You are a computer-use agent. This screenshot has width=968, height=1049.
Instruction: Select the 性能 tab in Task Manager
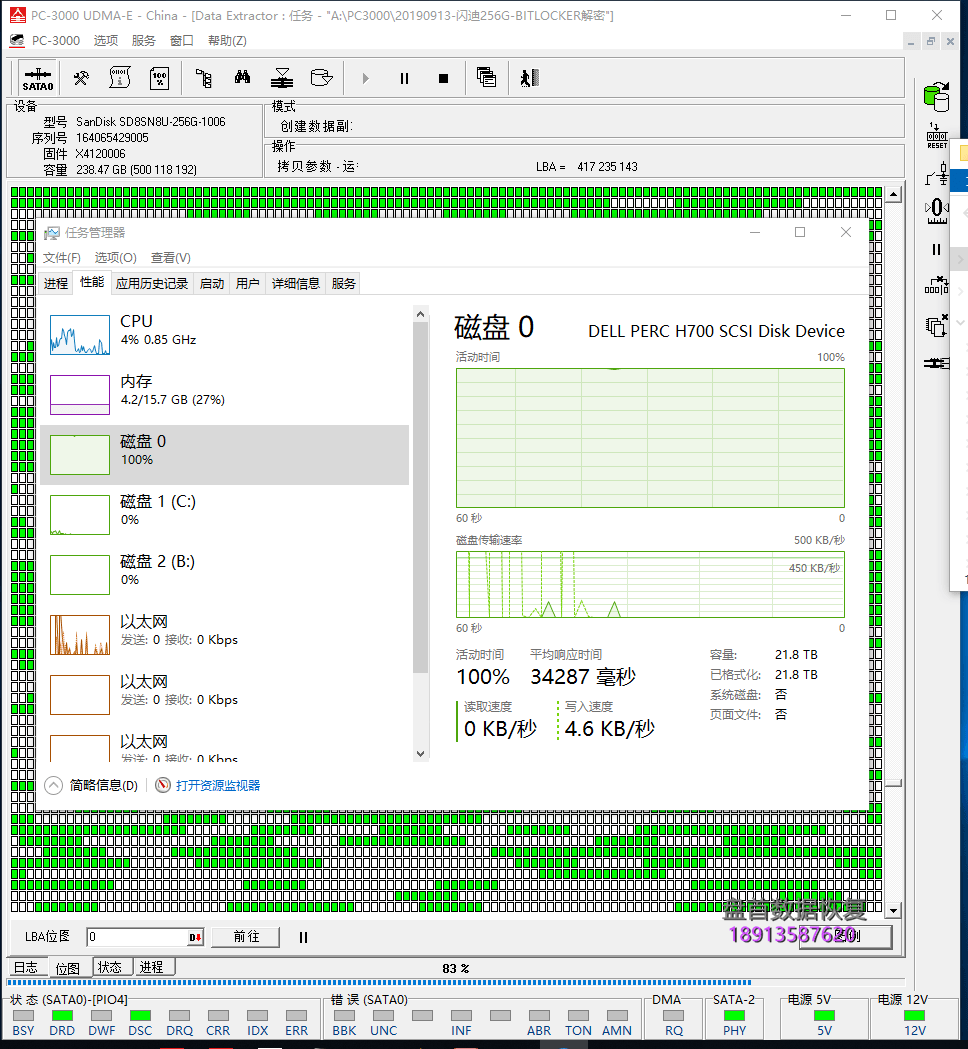coord(92,282)
